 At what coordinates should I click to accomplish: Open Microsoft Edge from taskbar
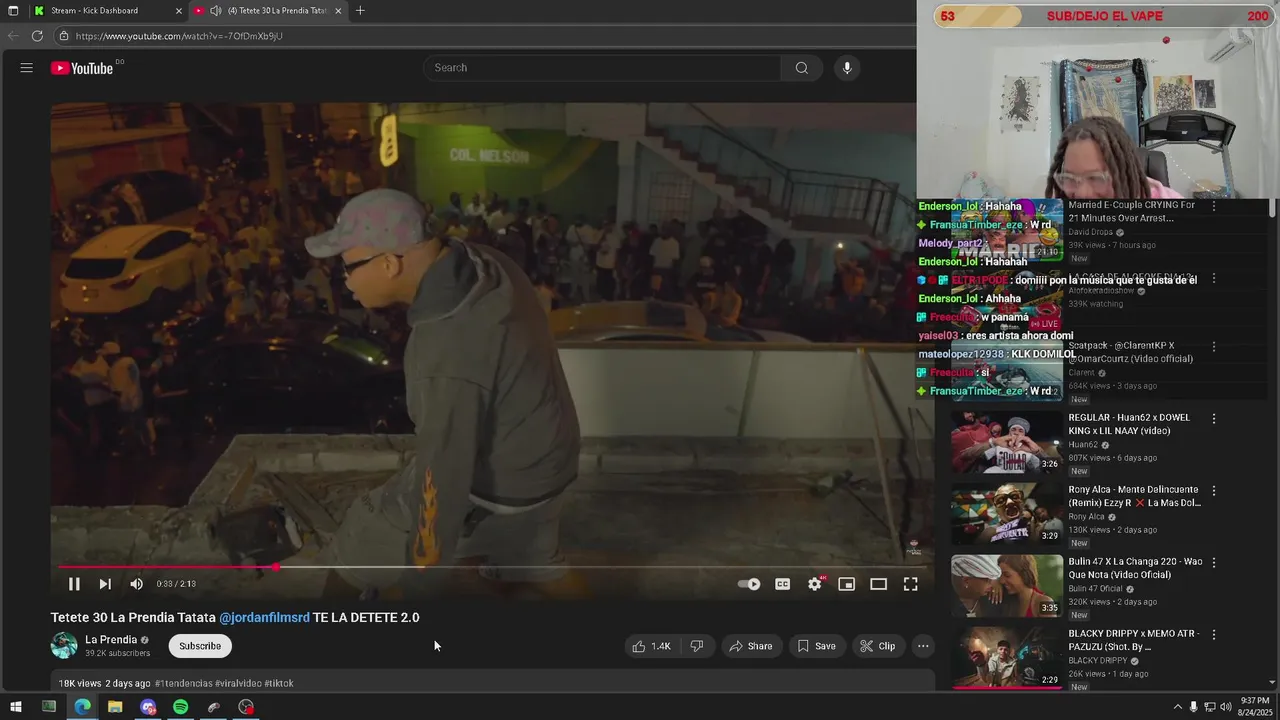pos(82,707)
